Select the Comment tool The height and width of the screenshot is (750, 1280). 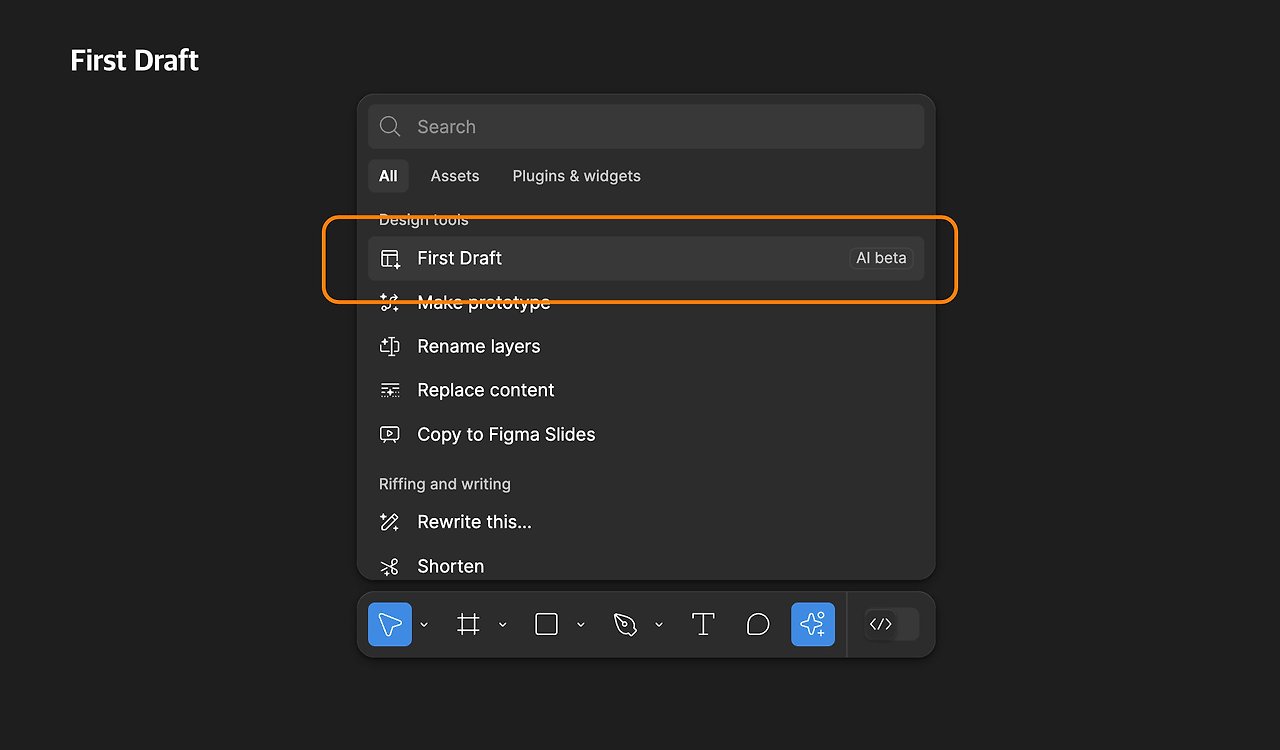[758, 624]
